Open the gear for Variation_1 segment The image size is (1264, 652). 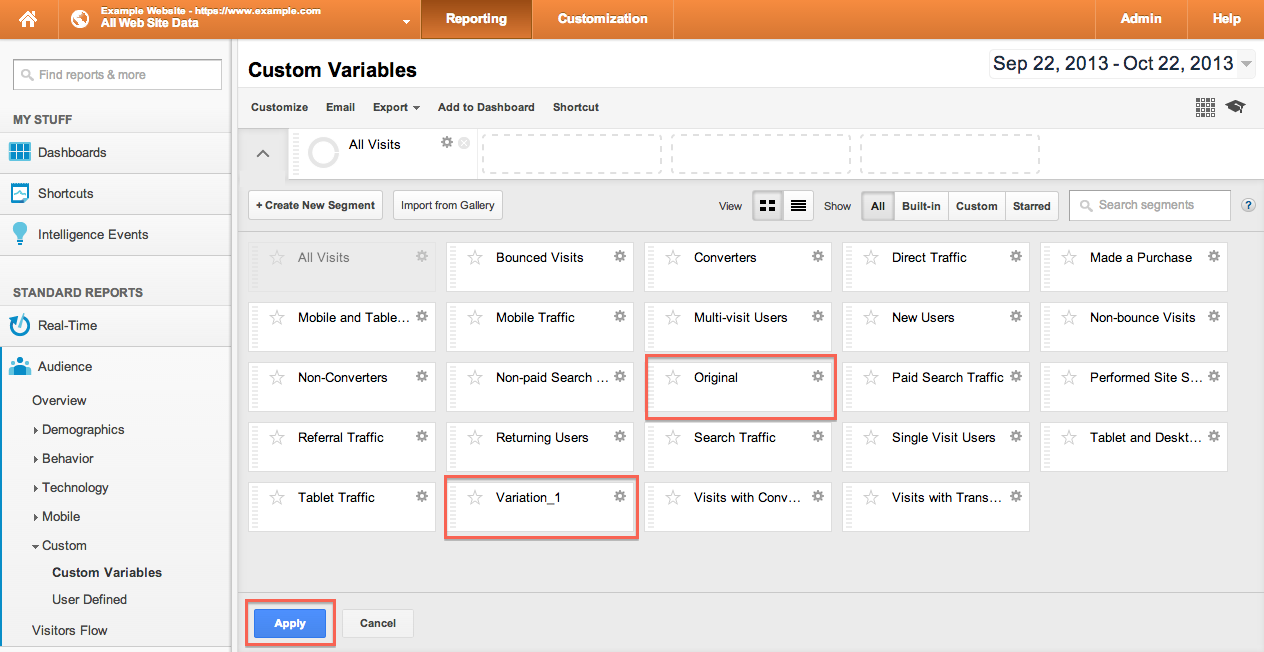tap(620, 497)
